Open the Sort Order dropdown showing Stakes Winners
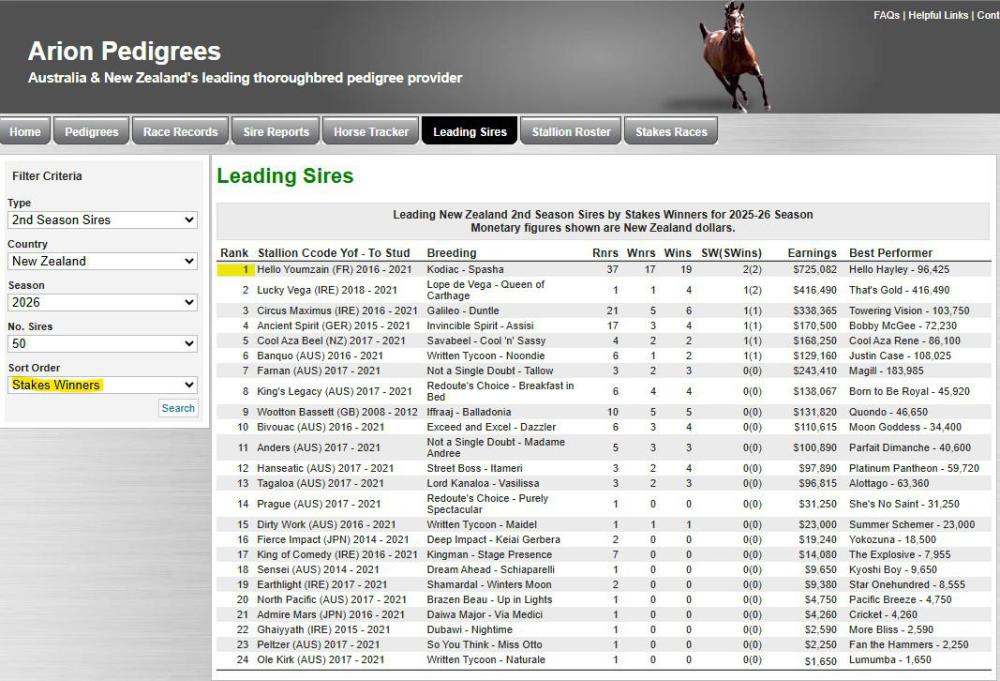The height and width of the screenshot is (681, 1000). [x=103, y=384]
